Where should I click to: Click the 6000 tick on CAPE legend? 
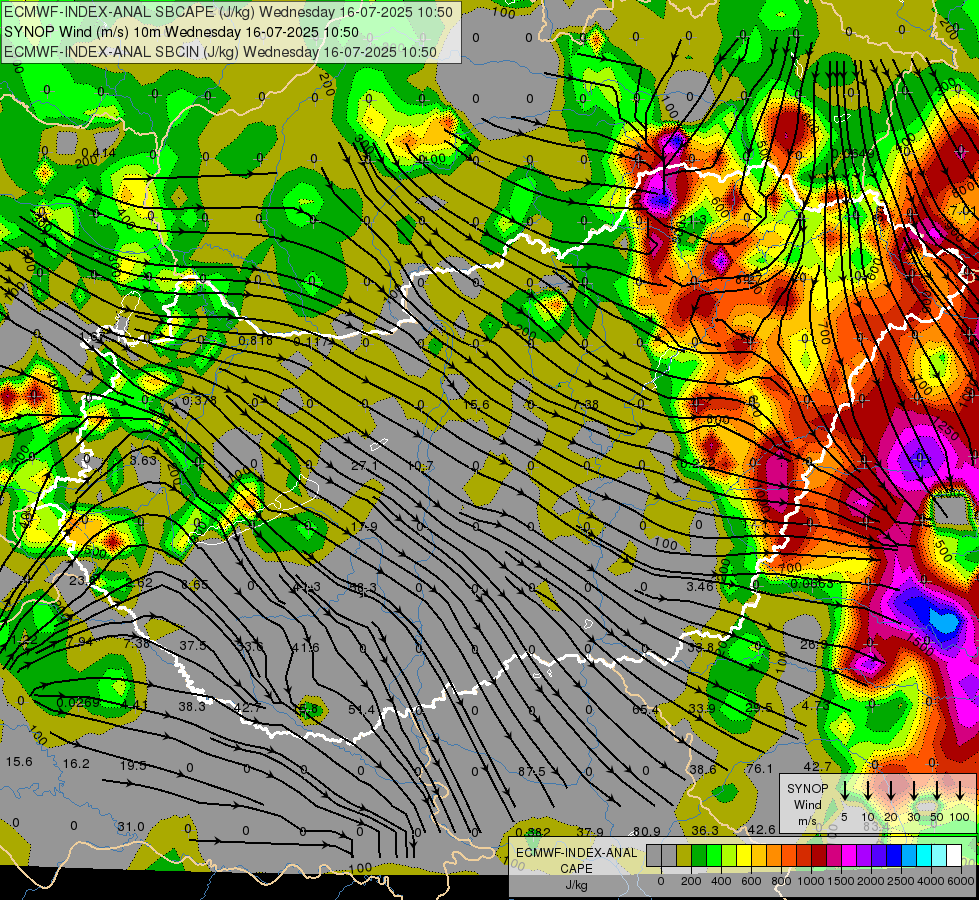click(x=961, y=881)
